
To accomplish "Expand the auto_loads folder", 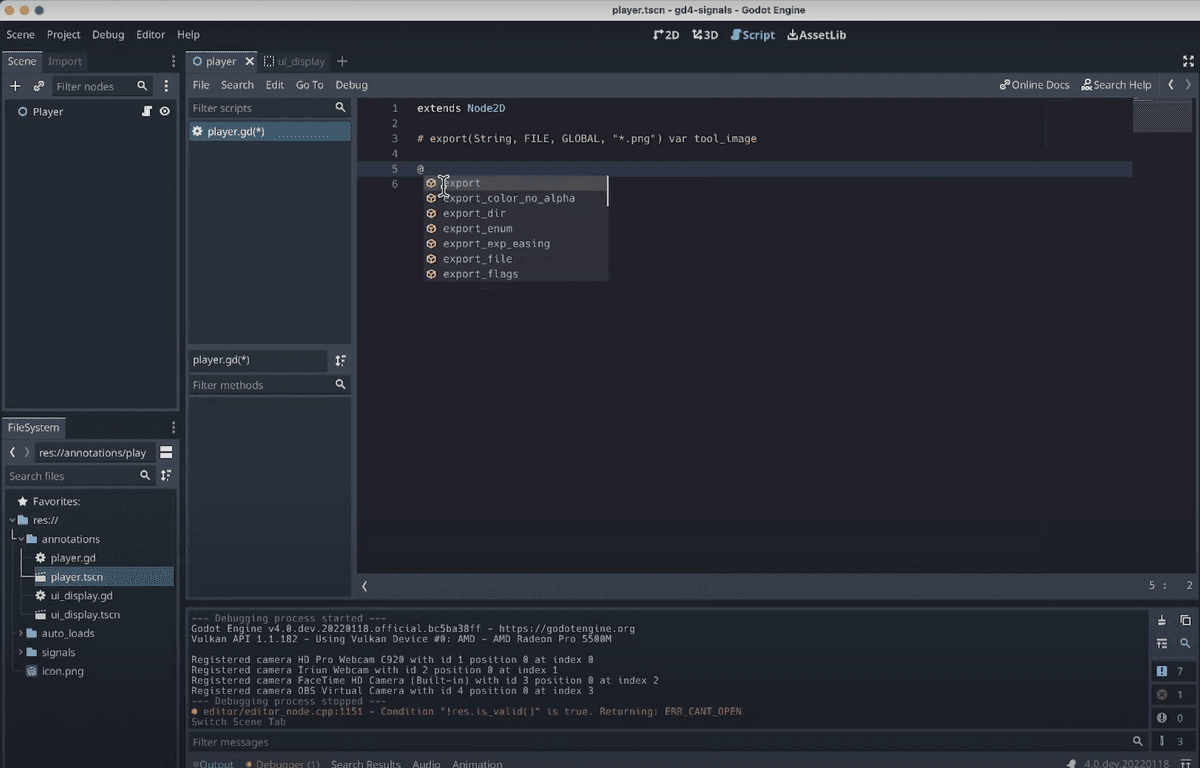I will 21,633.
